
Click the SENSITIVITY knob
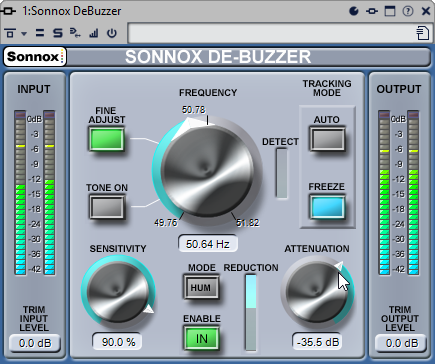point(118,292)
